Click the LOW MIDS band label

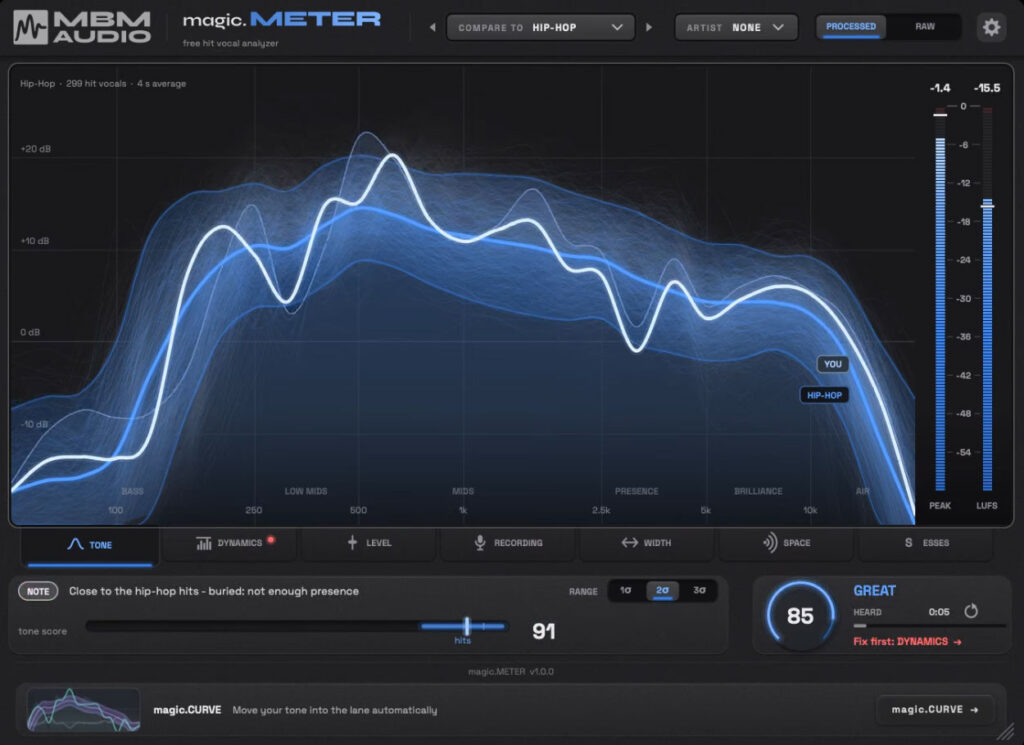306,491
